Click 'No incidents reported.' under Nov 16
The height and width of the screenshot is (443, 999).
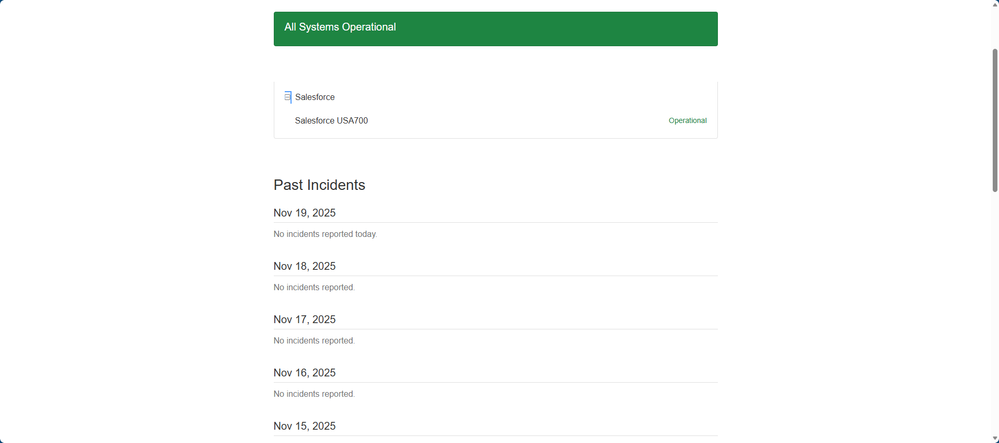[314, 394]
